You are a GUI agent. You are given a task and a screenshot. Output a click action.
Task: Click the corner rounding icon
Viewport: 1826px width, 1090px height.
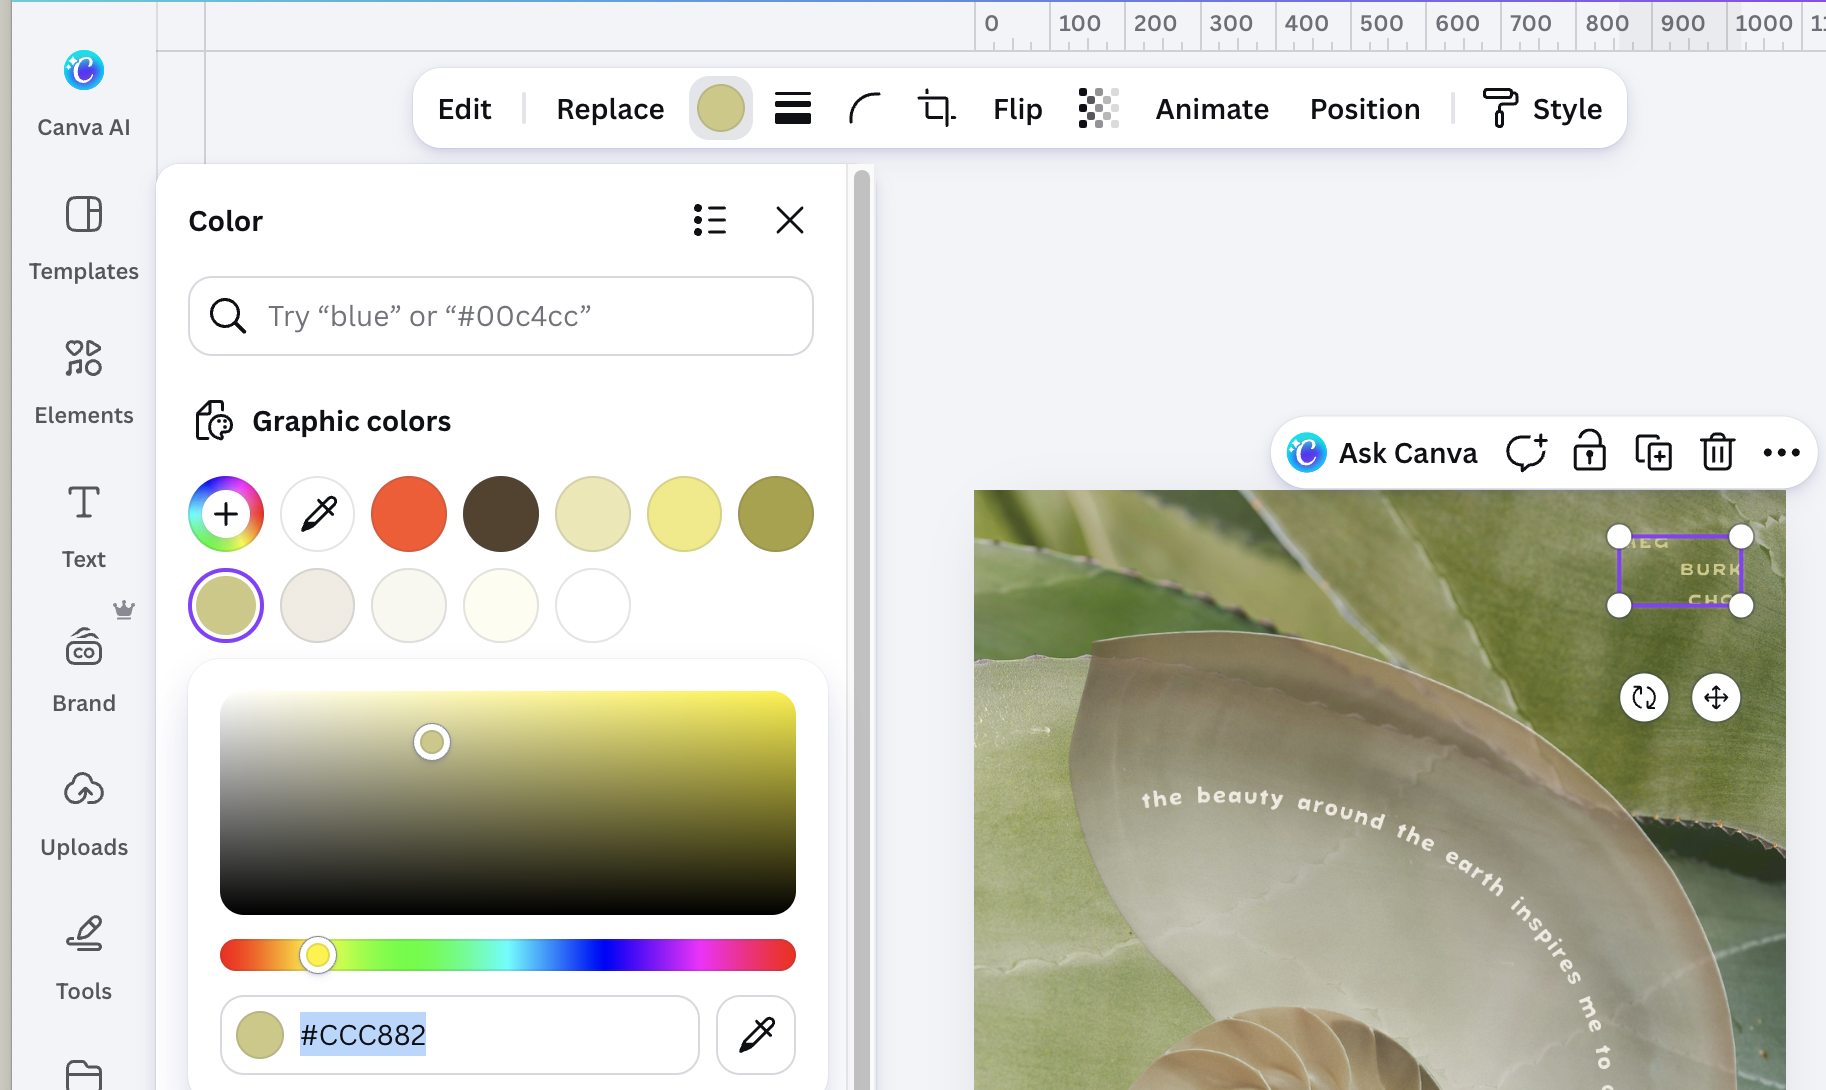tap(864, 108)
